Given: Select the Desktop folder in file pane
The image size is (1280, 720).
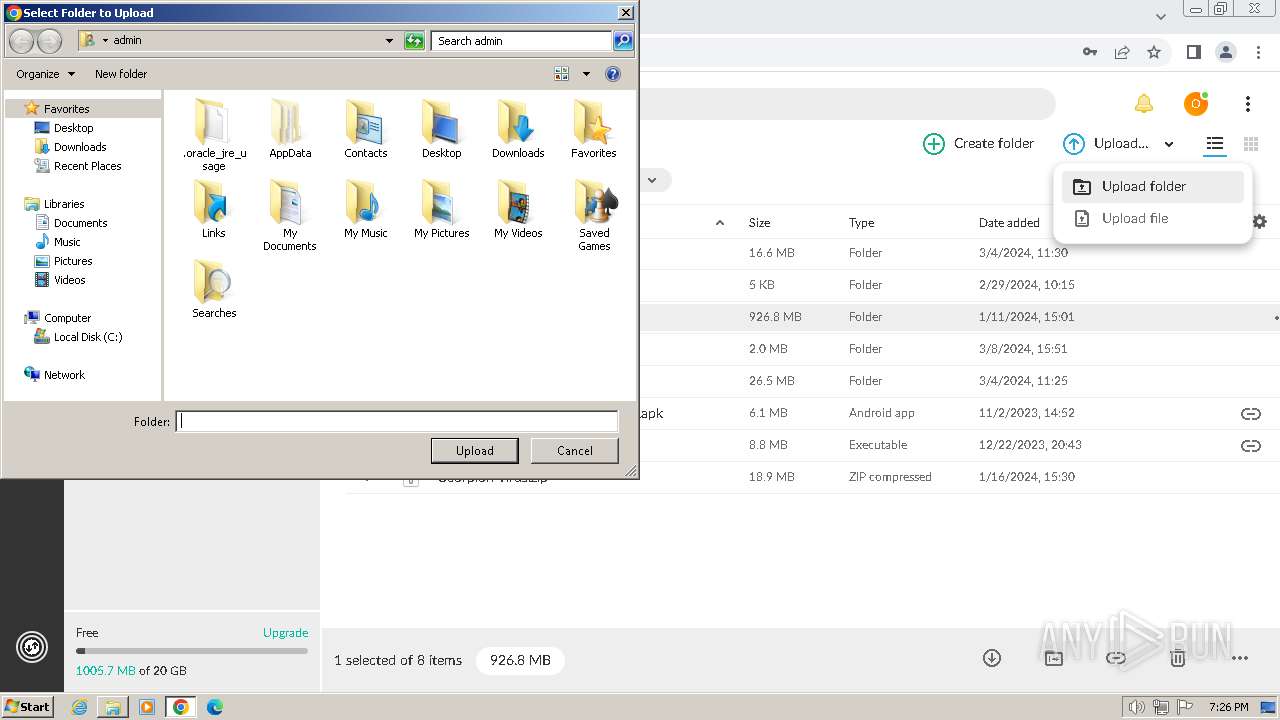Looking at the screenshot, I should (441, 129).
